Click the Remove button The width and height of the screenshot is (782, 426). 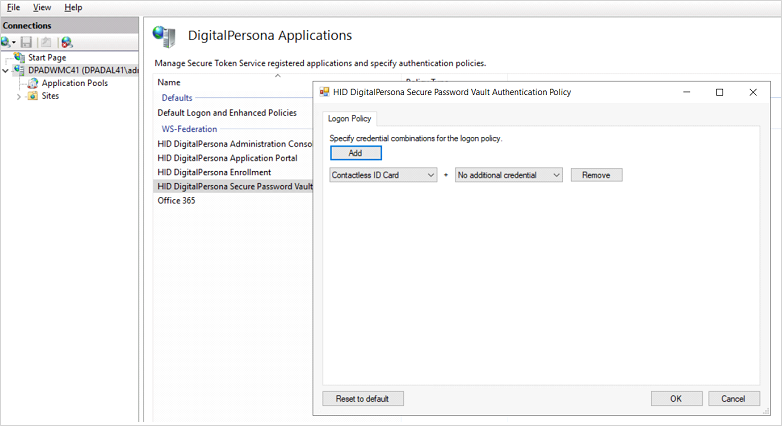click(x=596, y=175)
